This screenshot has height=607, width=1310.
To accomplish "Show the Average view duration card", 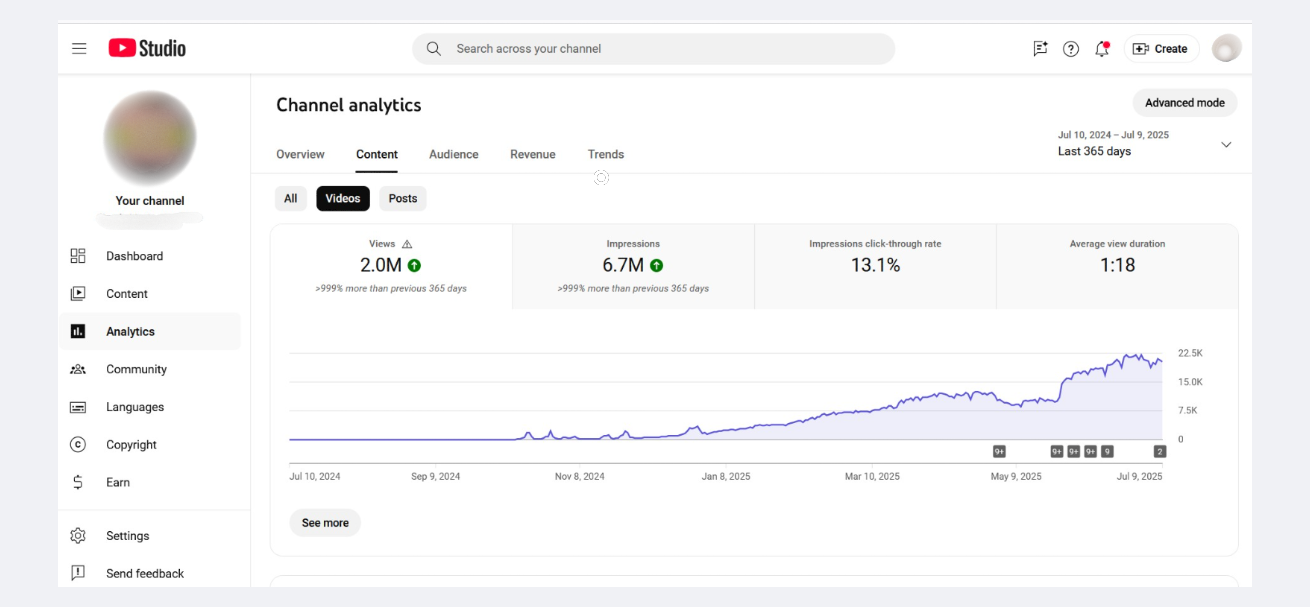I will (x=1117, y=266).
